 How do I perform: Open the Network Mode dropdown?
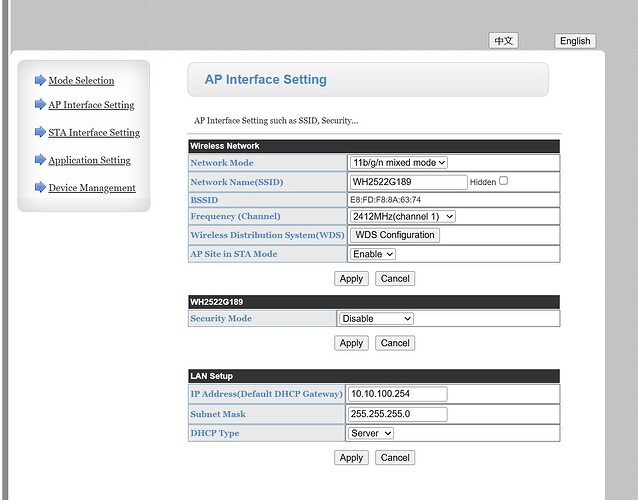[x=398, y=162]
